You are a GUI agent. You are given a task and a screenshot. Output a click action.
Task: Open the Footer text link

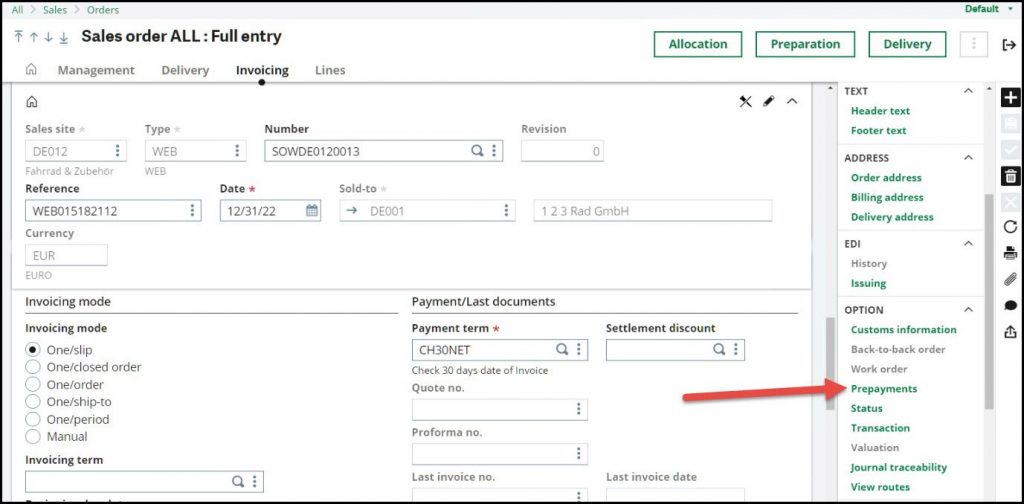878,131
